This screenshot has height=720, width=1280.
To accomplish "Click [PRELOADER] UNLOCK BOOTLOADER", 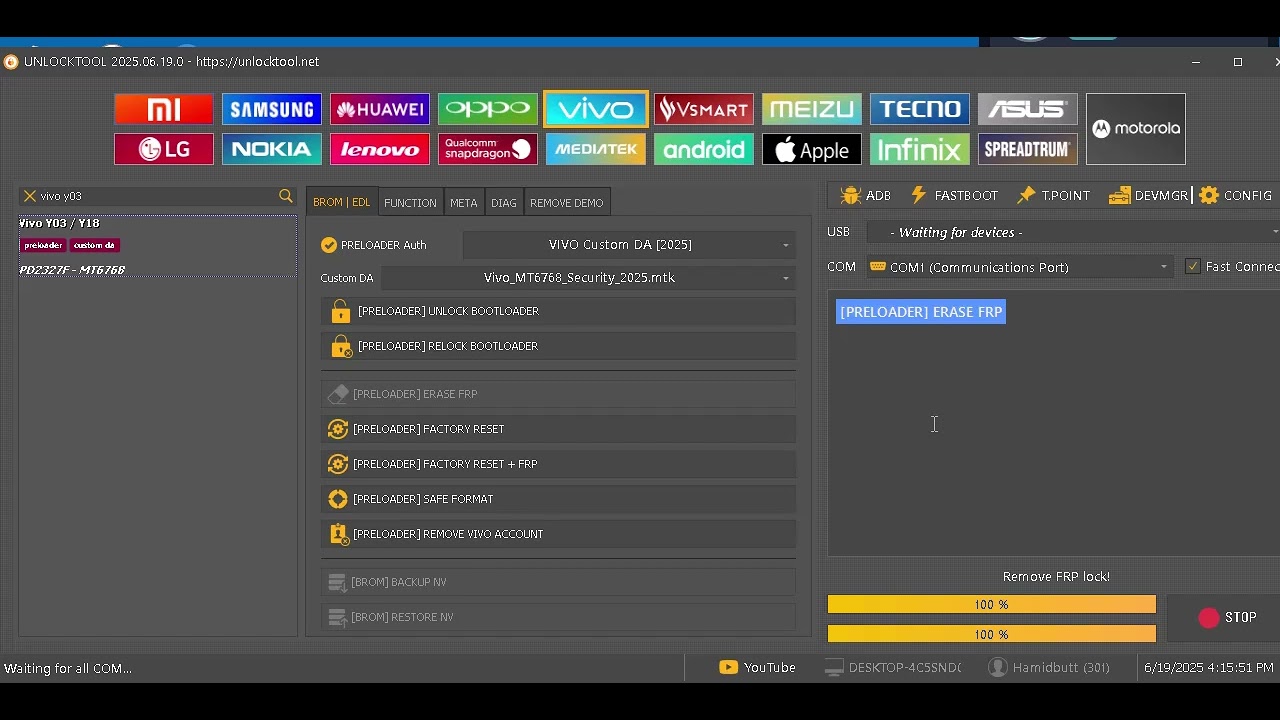I will 559,311.
